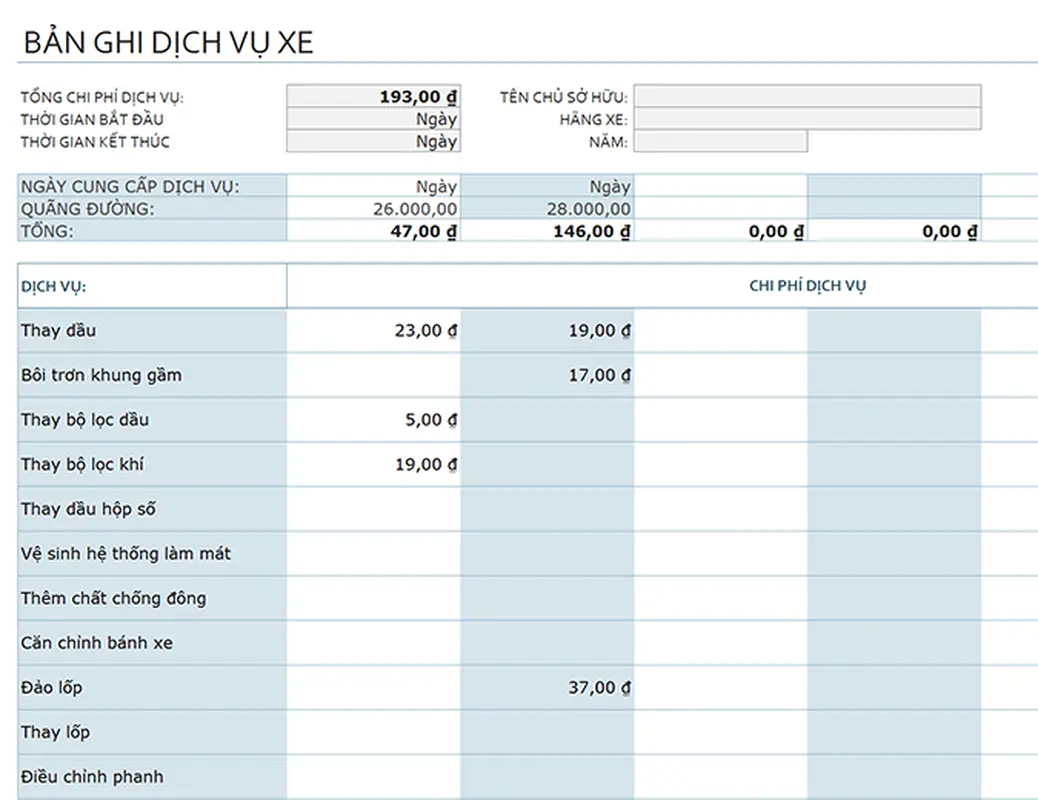
Task: Click the 146,00 ₫ total cell
Action: point(547,232)
